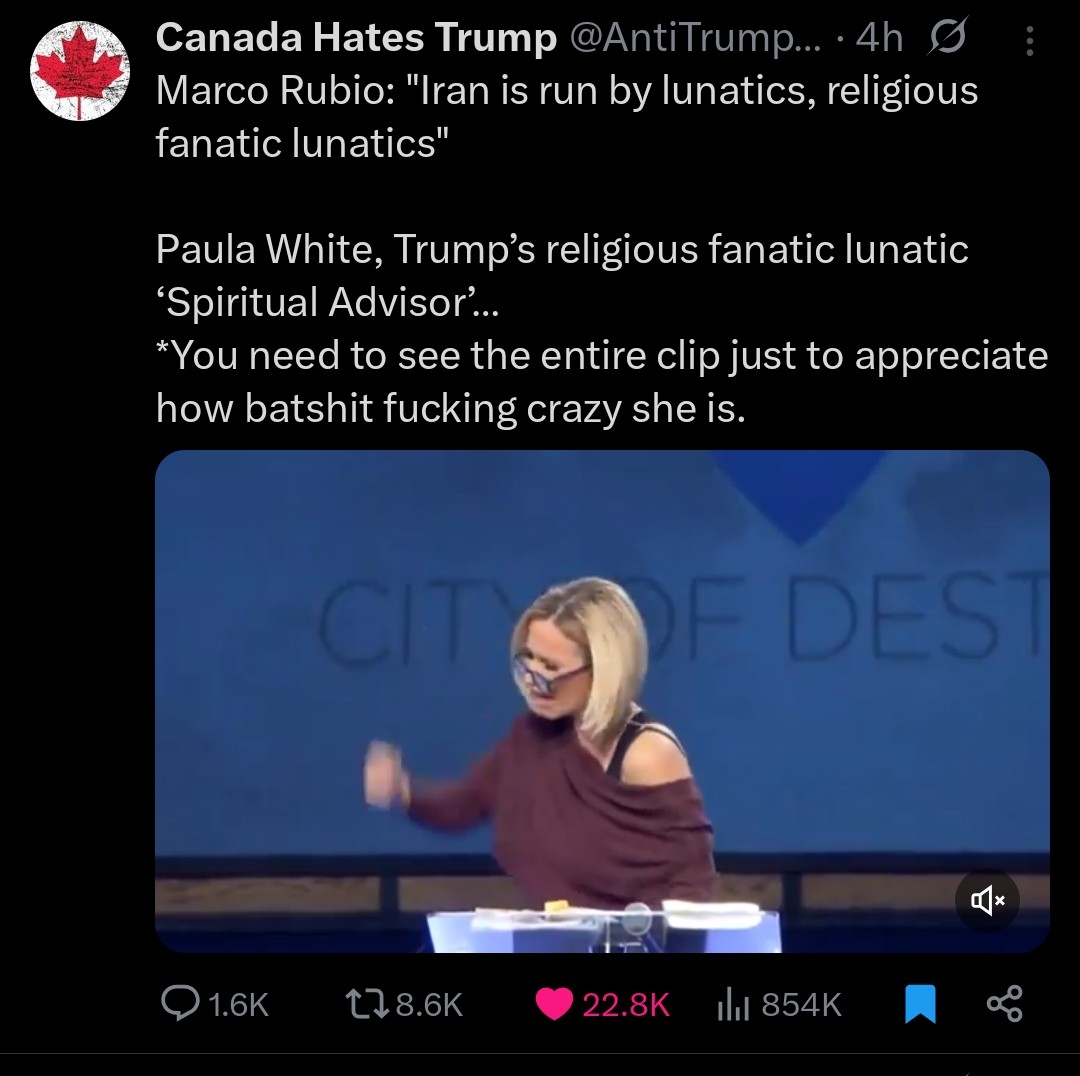Open the three-dot more options menu
1080x1076 pixels.
tap(1030, 41)
